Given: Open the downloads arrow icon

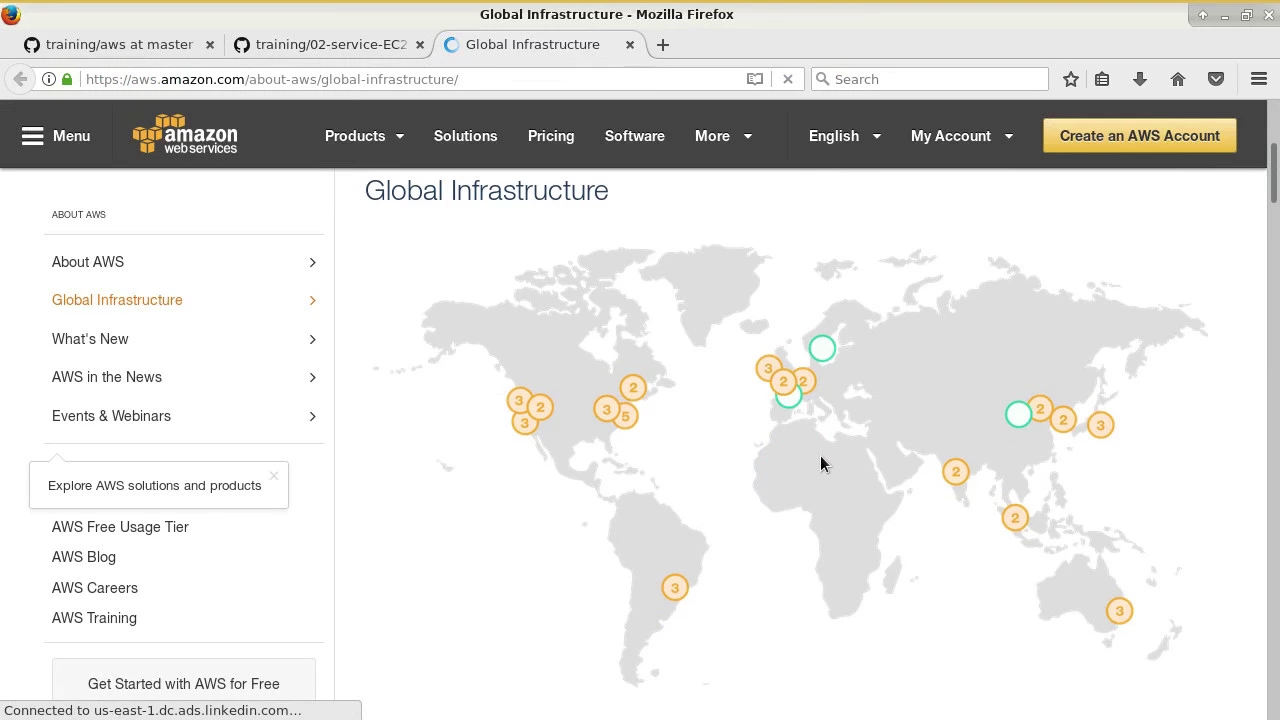Looking at the screenshot, I should click(x=1140, y=79).
